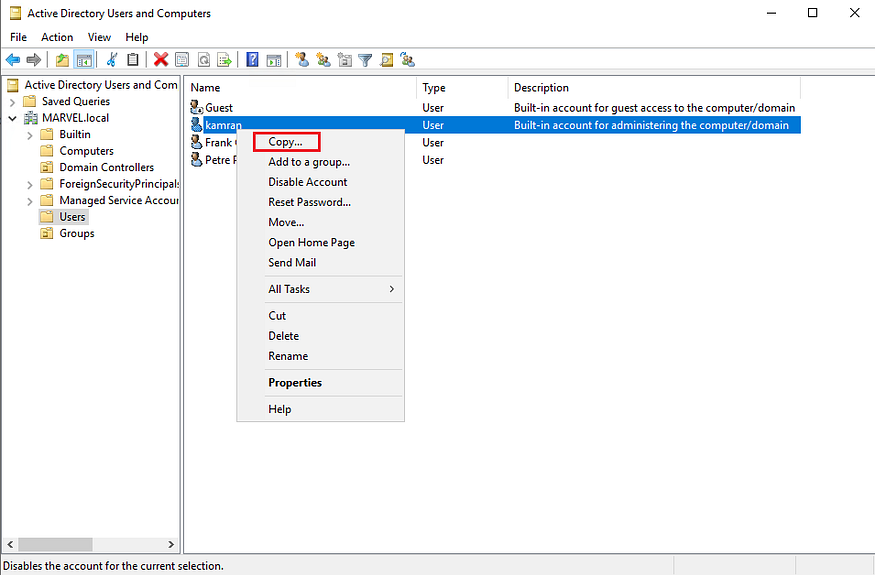This screenshot has height=575, width=875.
Task: Expand the Saved Queries tree node
Action: coord(13,101)
